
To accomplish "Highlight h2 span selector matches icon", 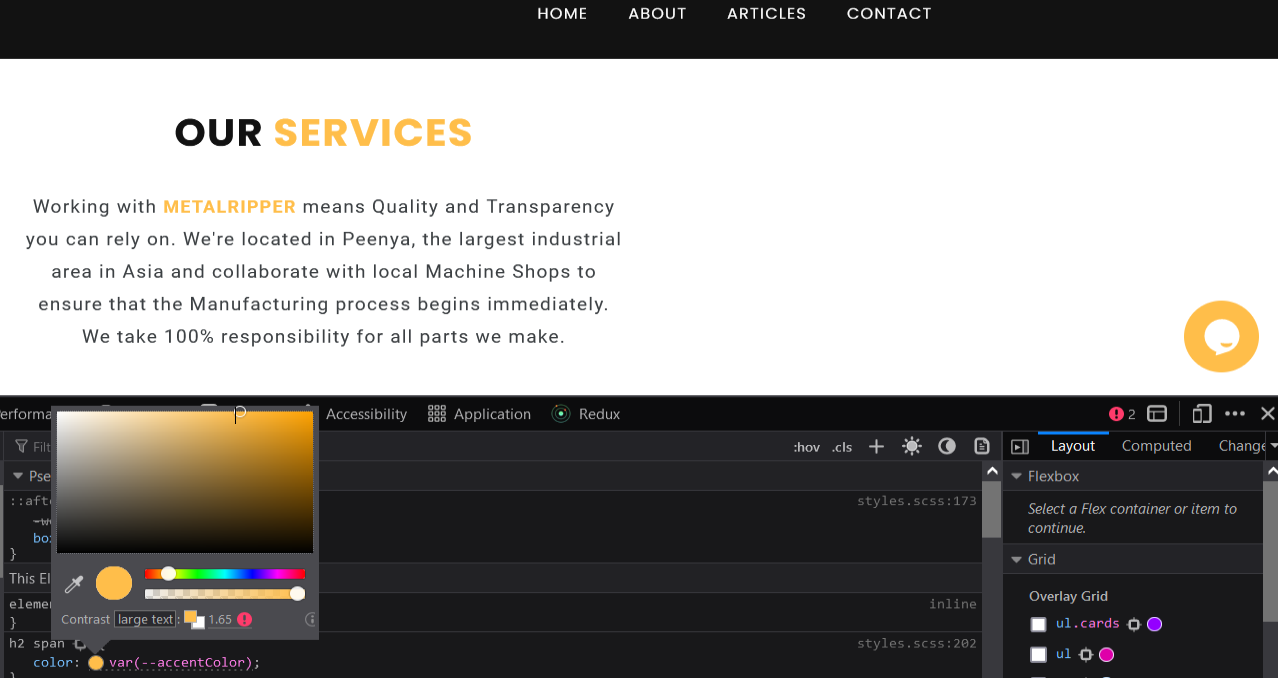I will click(81, 643).
